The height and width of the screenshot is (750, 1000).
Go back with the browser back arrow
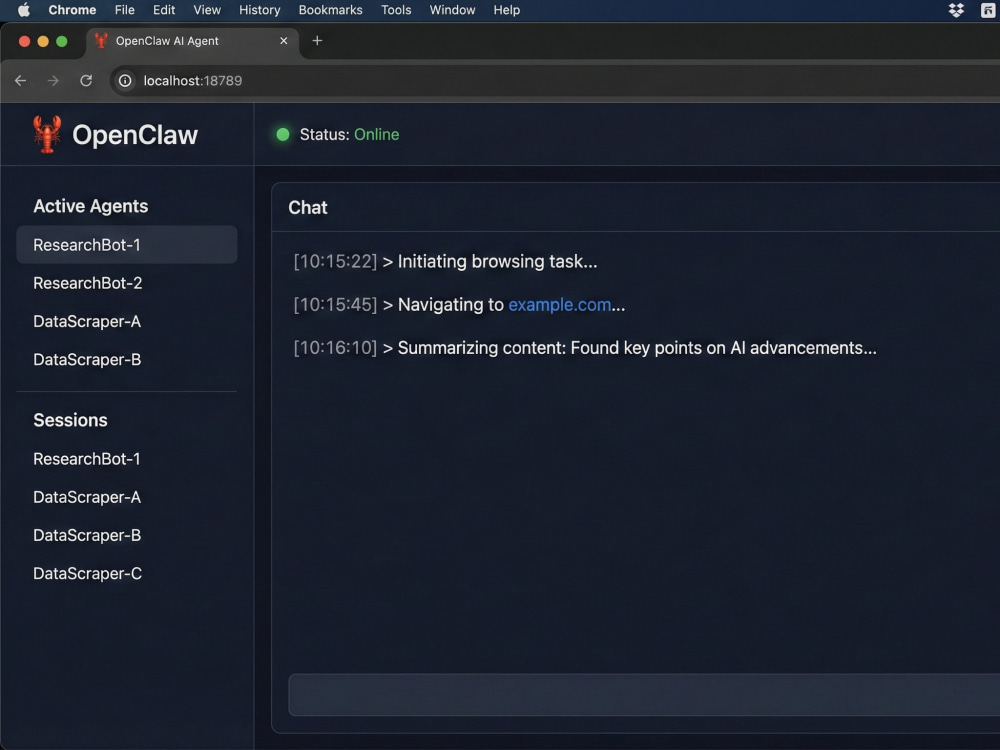click(x=20, y=81)
